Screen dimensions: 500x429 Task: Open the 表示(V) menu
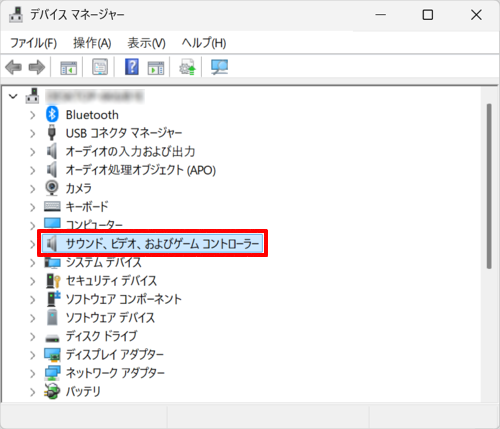tap(146, 43)
